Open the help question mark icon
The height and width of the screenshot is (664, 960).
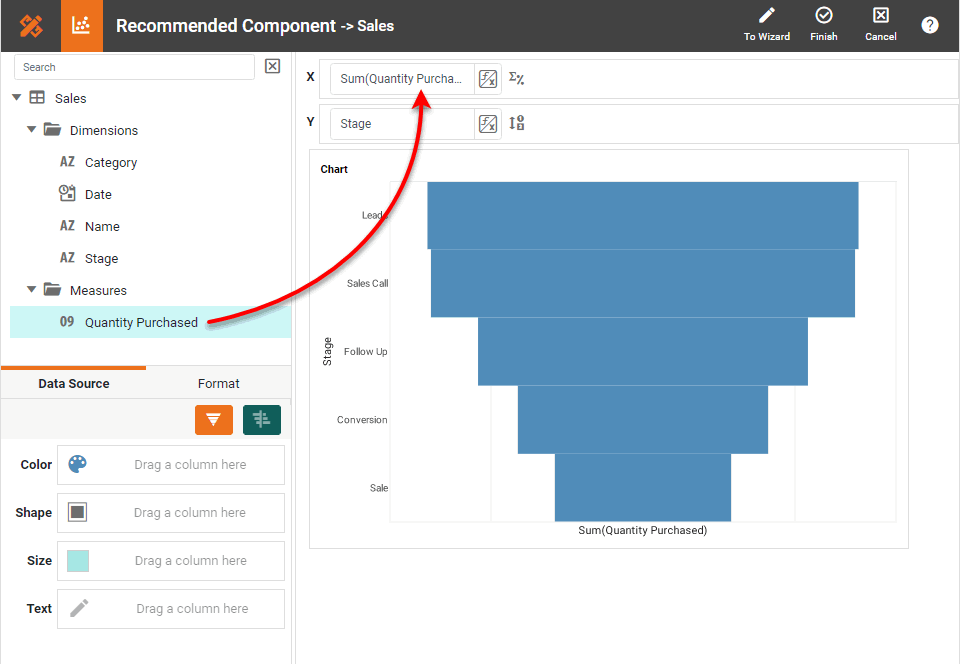point(930,25)
